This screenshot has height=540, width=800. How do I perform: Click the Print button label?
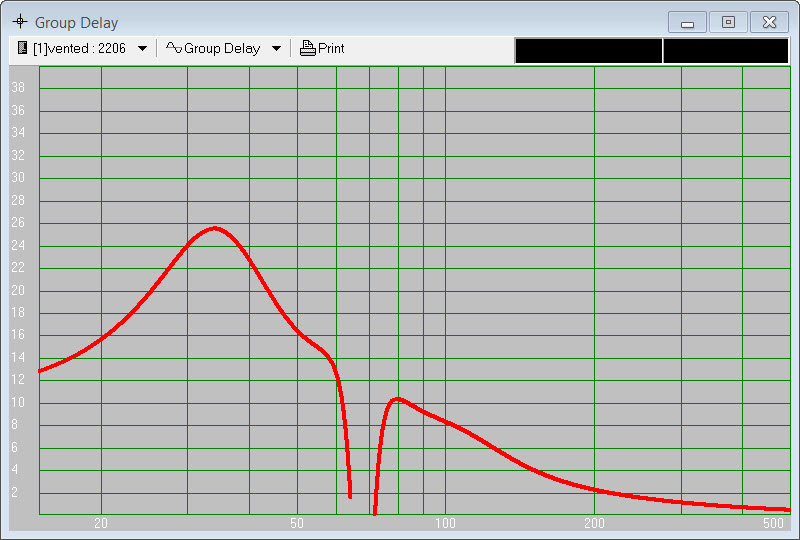(x=331, y=48)
